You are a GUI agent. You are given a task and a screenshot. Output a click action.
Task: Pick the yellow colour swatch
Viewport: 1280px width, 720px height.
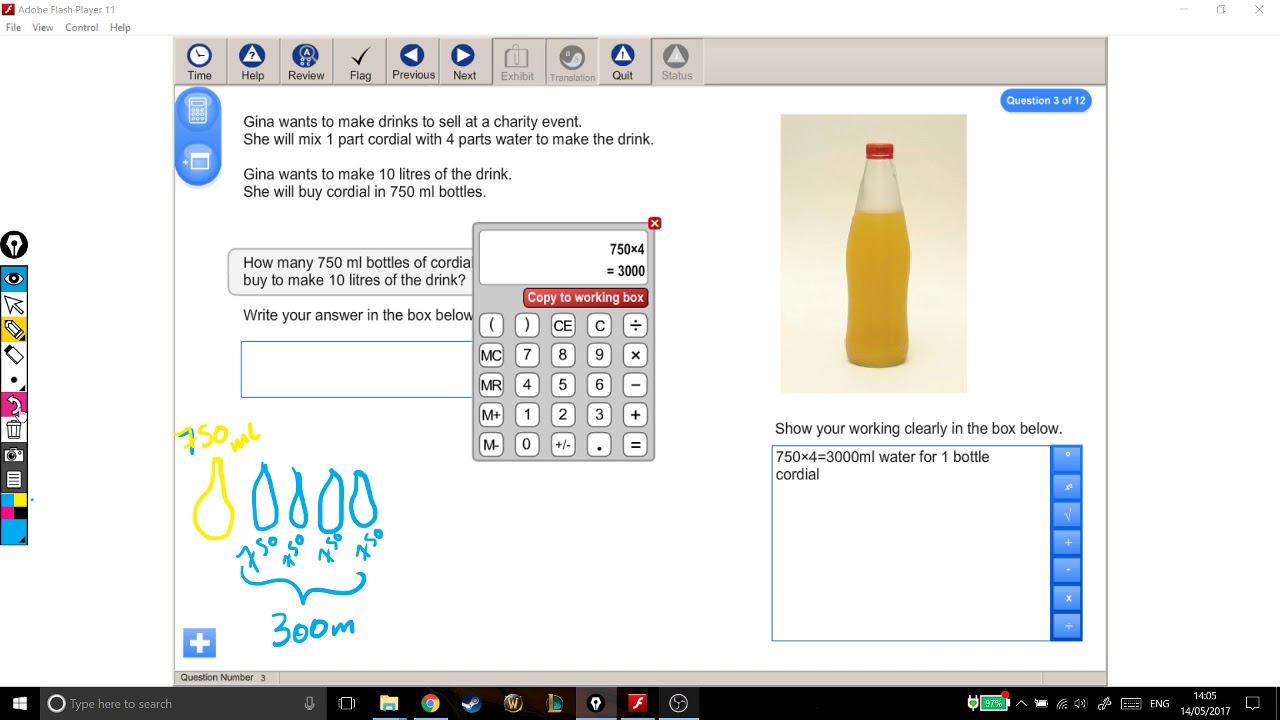pyautogui.click(x=20, y=500)
